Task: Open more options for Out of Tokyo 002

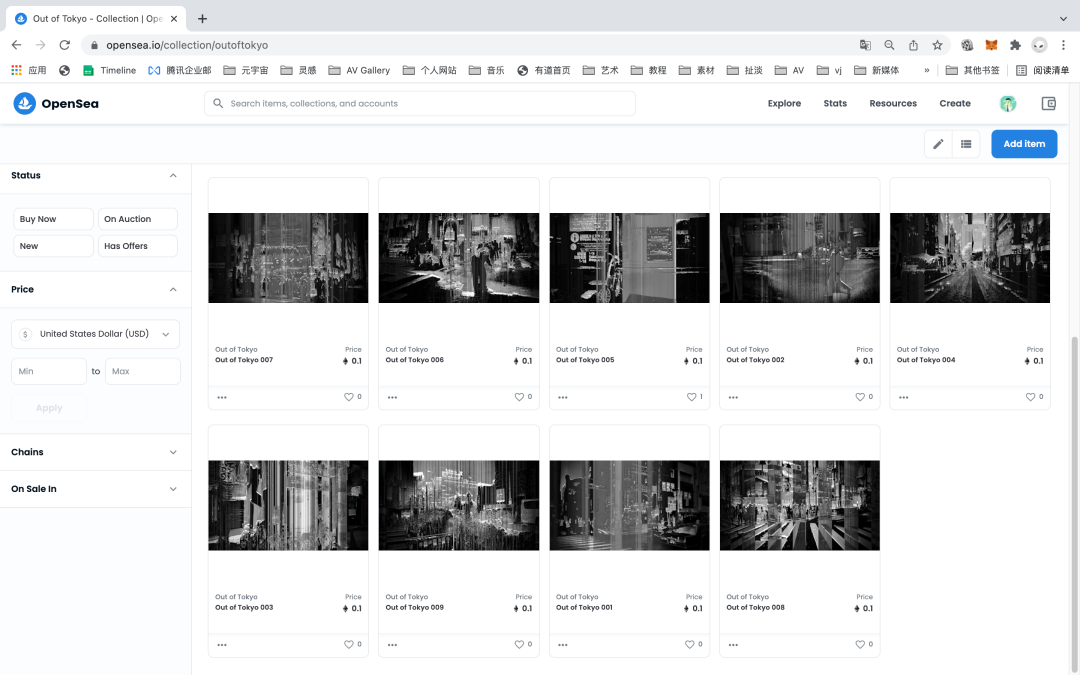Action: tap(734, 397)
